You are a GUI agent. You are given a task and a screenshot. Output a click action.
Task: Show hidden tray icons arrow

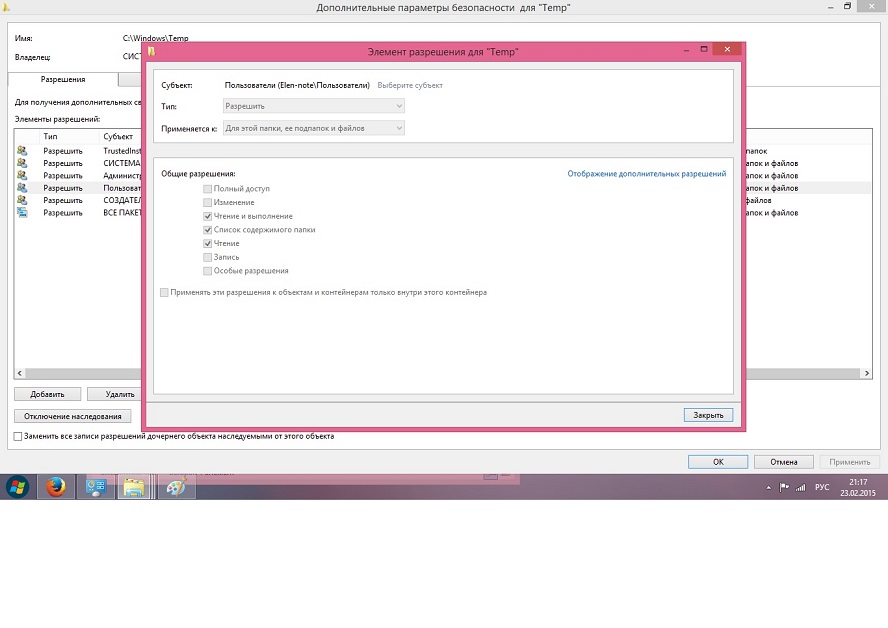[767, 487]
